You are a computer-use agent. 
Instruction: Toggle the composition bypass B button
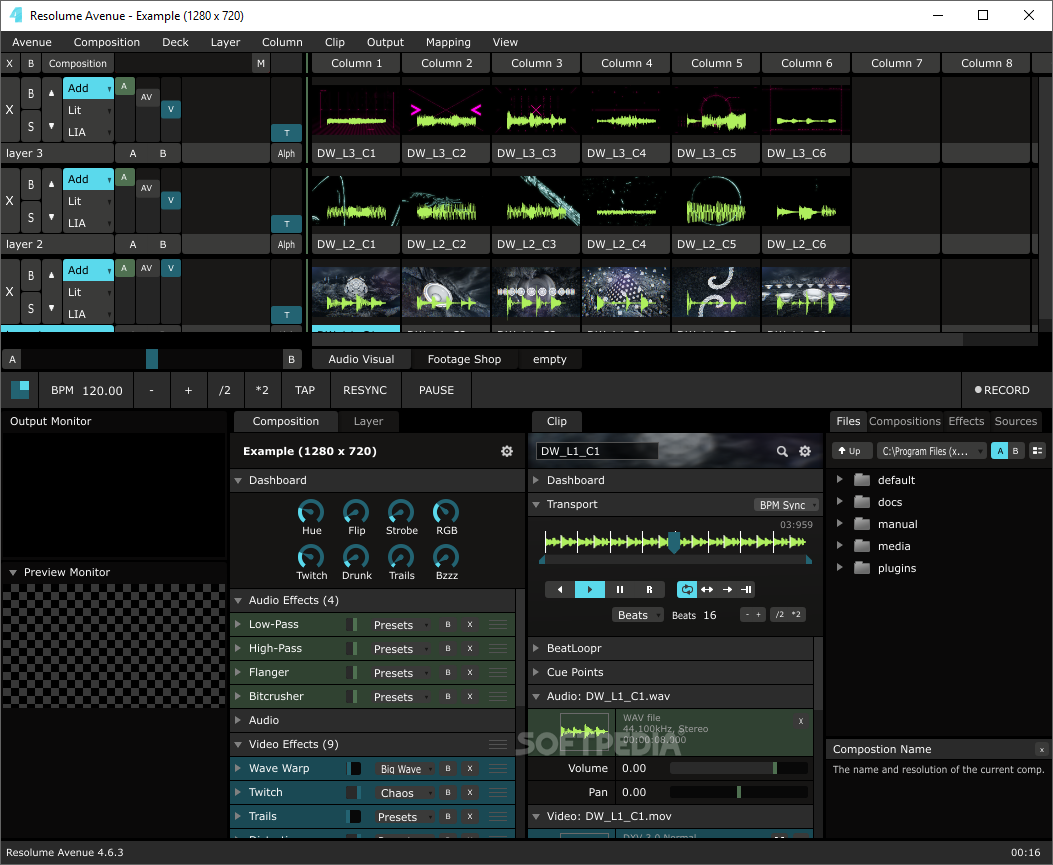pyautogui.click(x=31, y=64)
